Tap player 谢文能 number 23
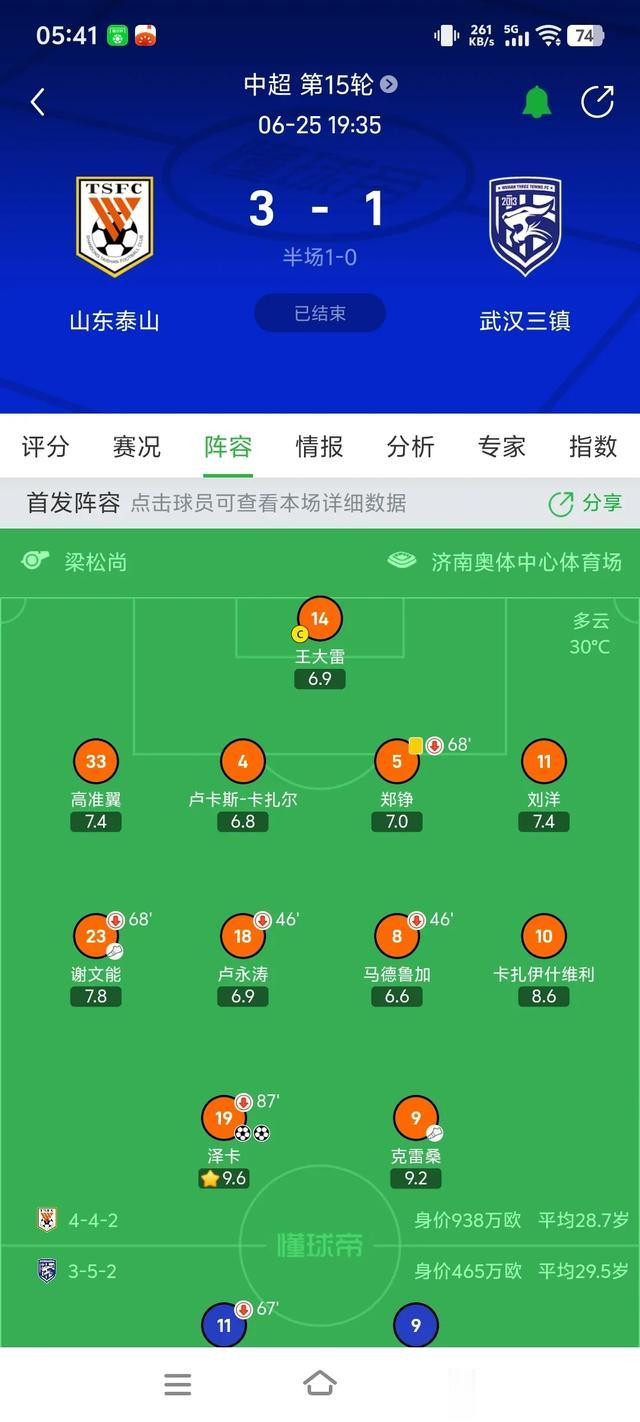This screenshot has width=640, height=1422. pos(96,936)
